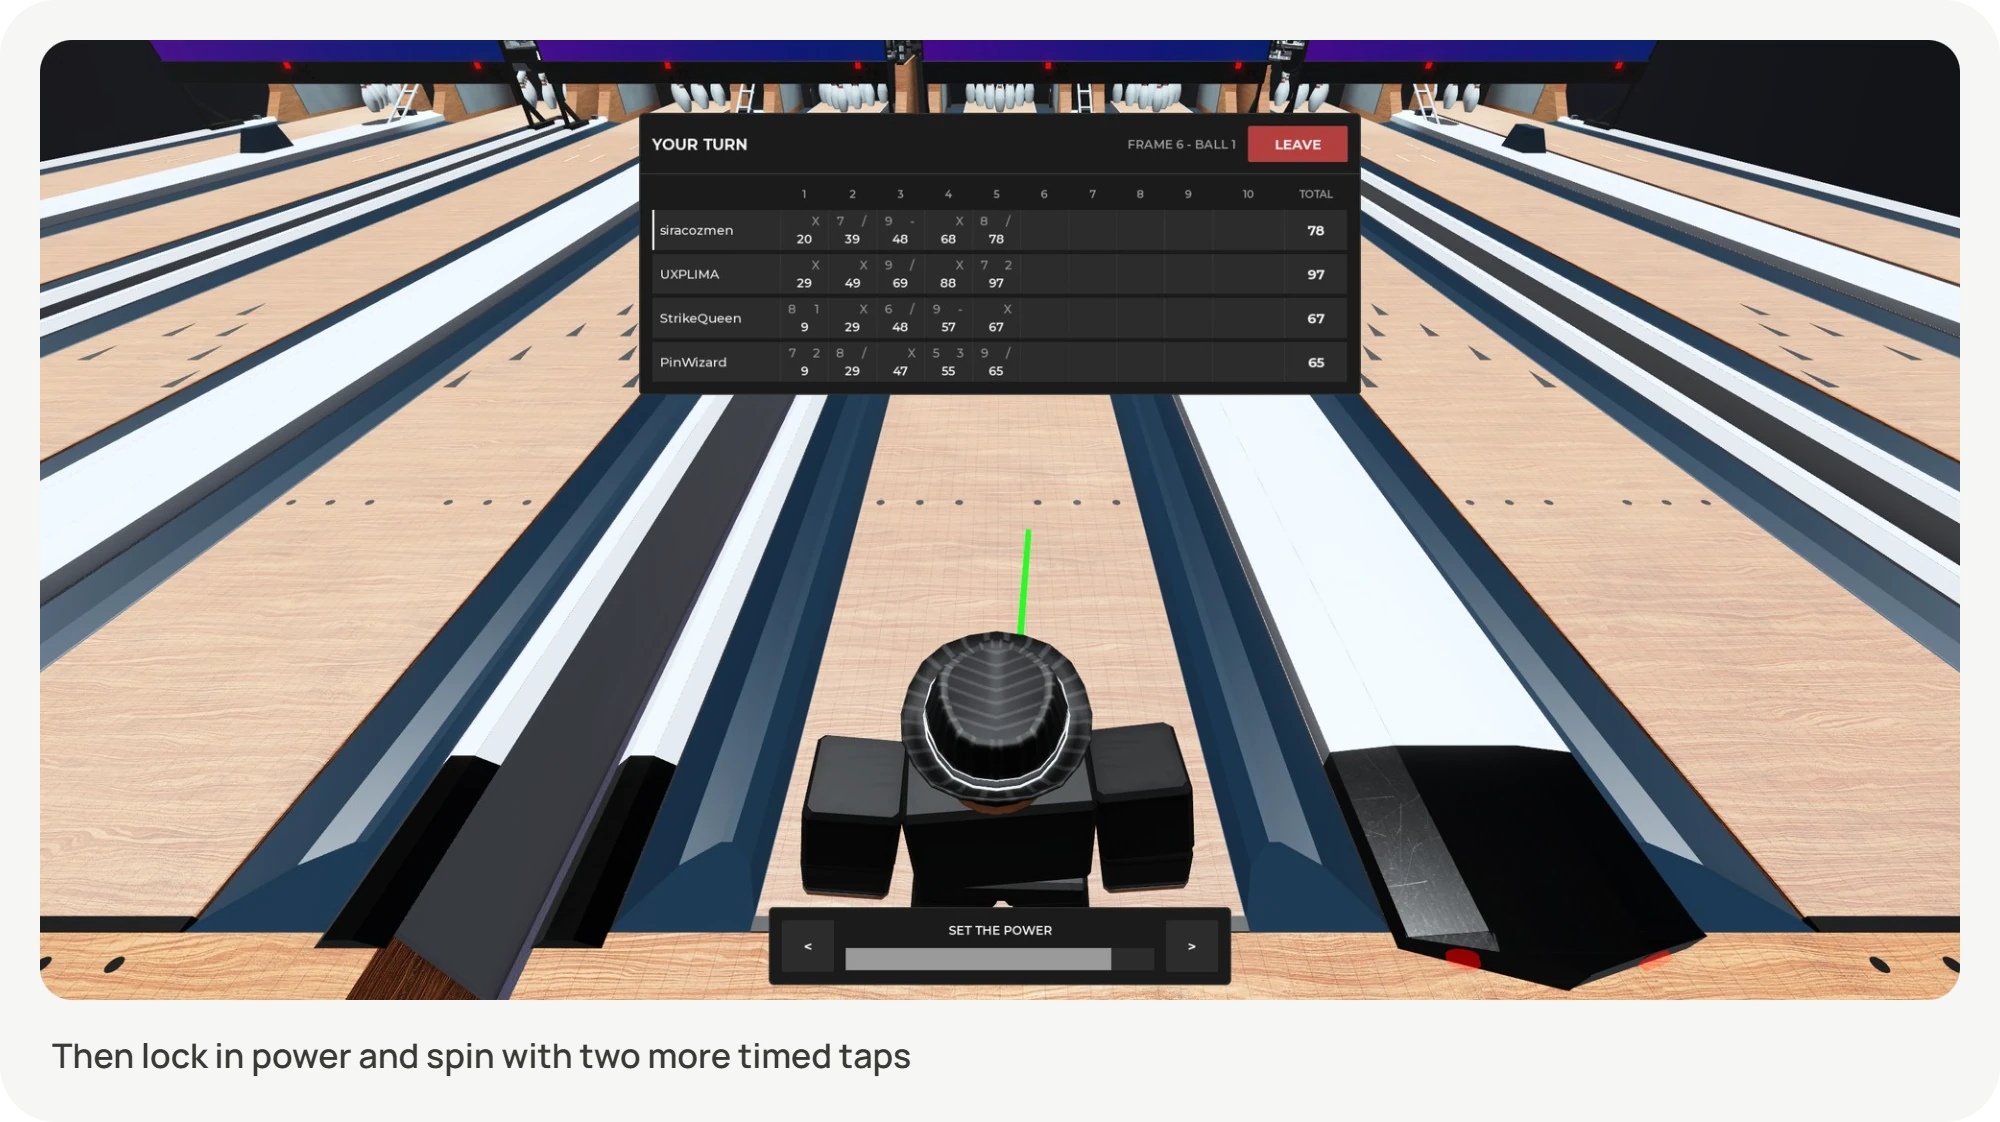Click the left arrow beside the power bar
The width and height of the screenshot is (2000, 1122).
click(807, 946)
